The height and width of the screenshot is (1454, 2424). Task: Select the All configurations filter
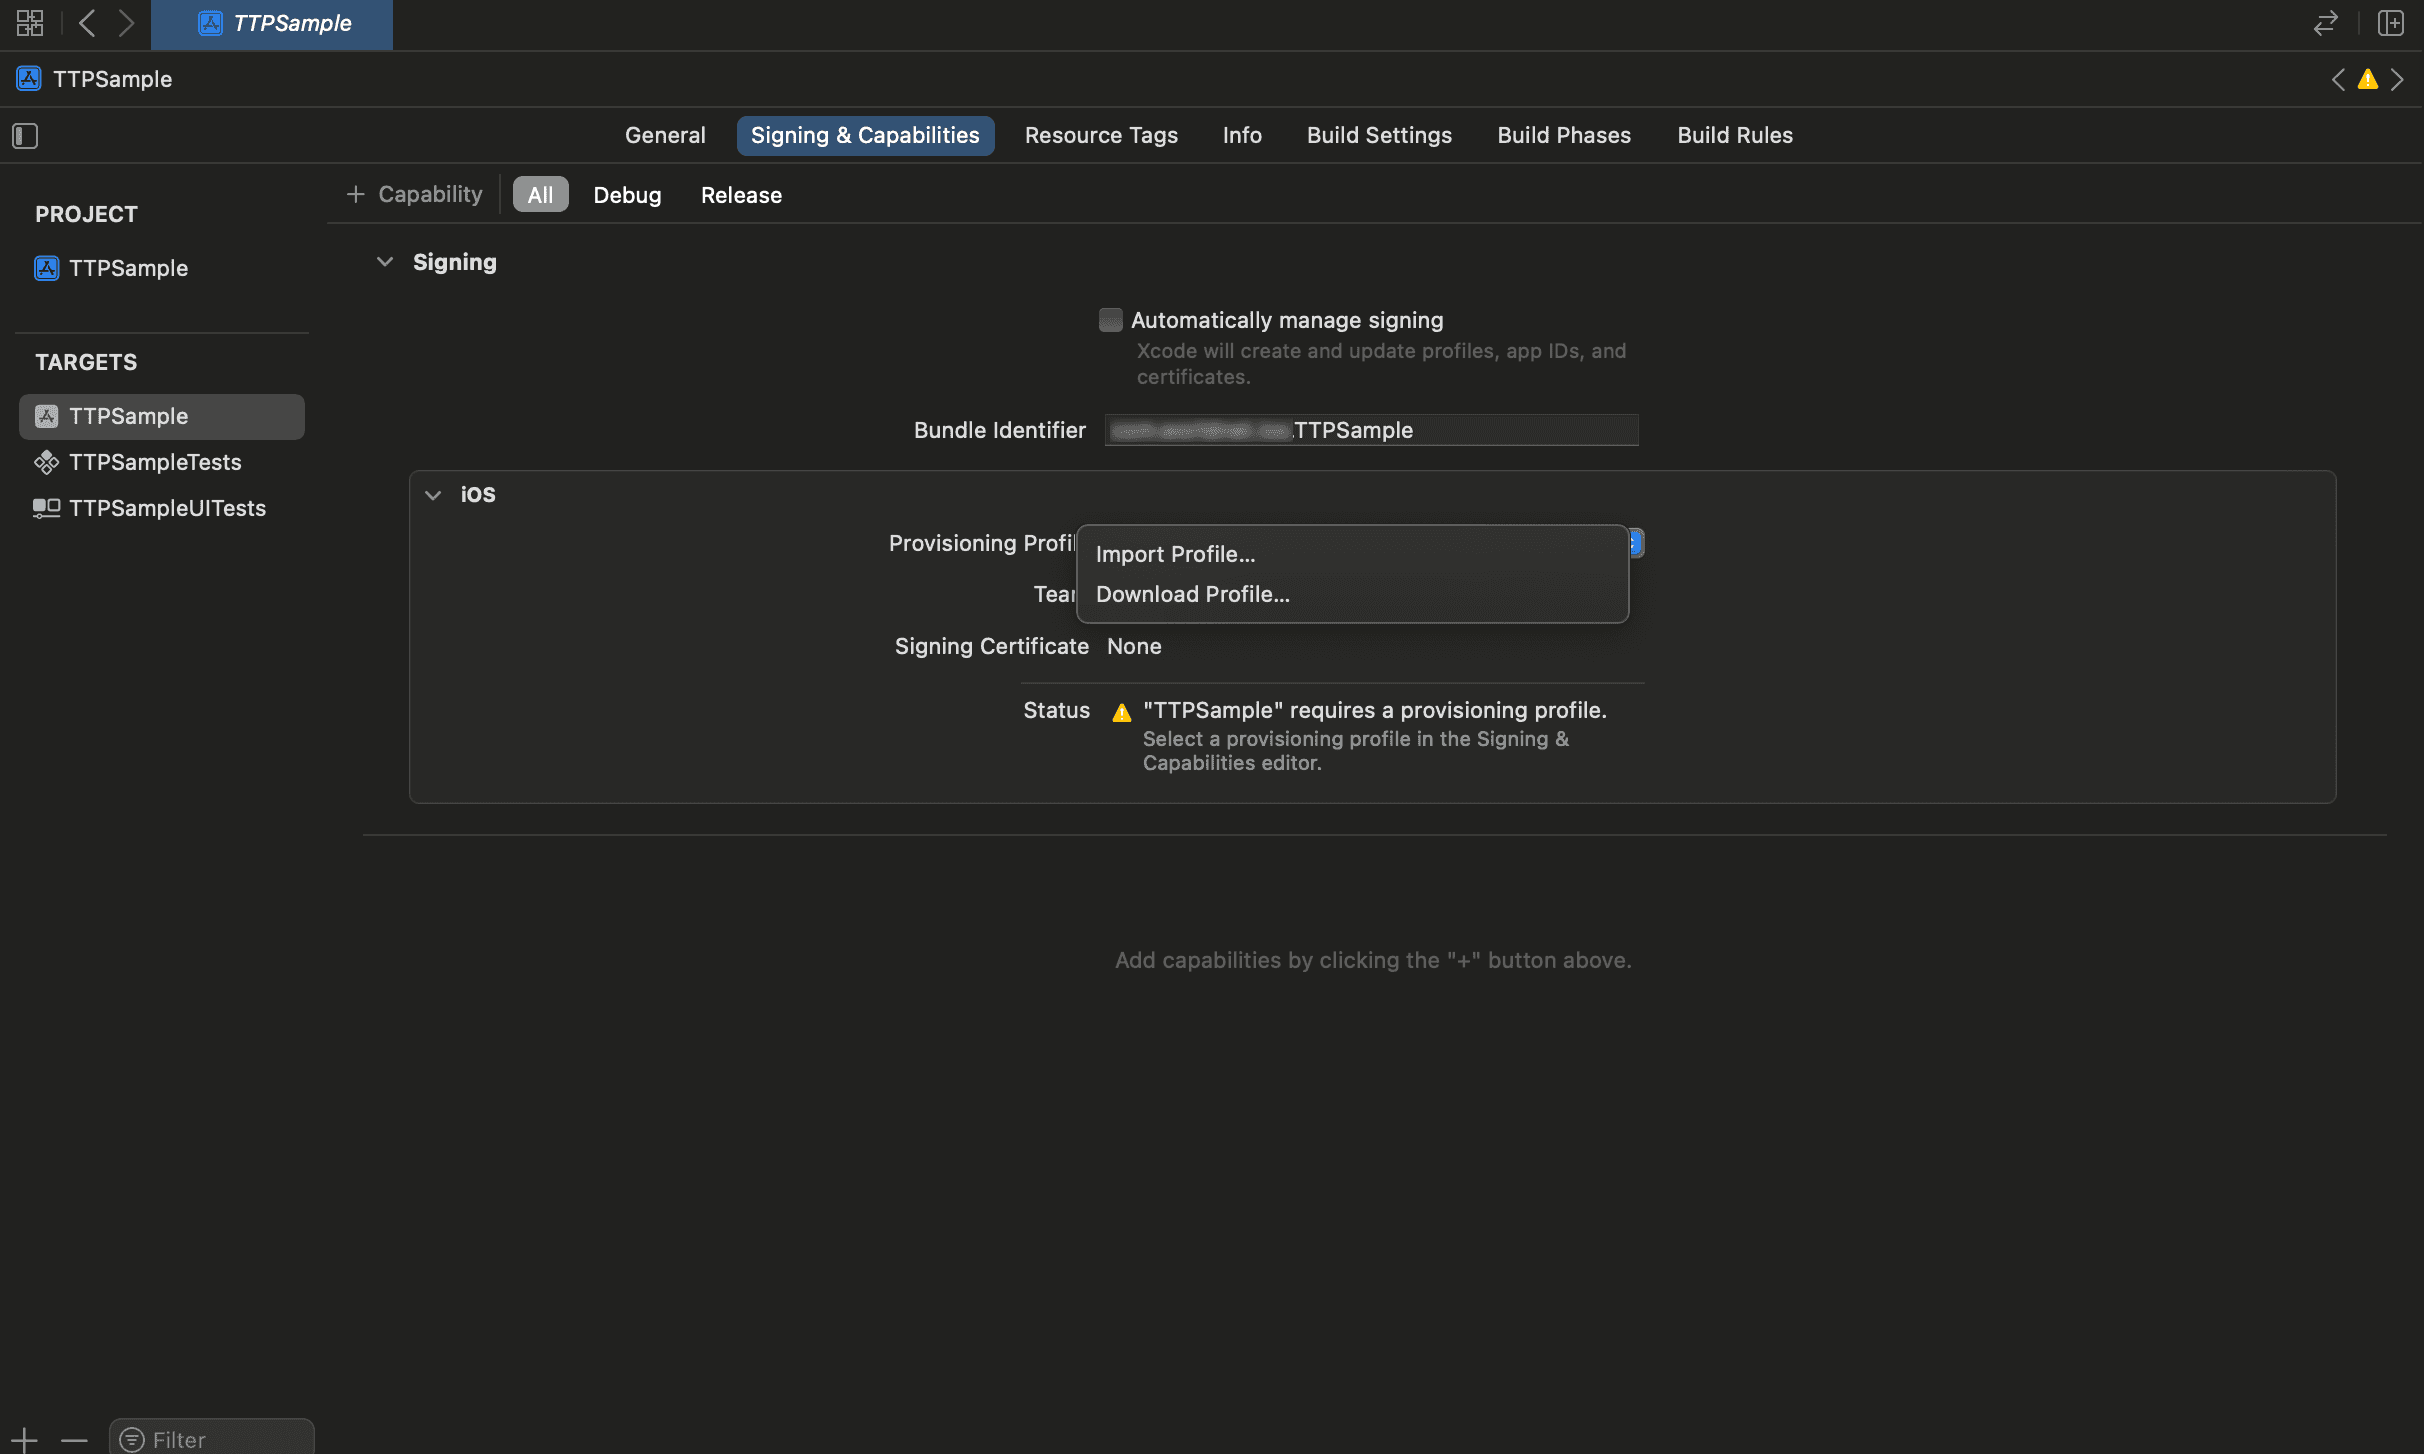[540, 195]
